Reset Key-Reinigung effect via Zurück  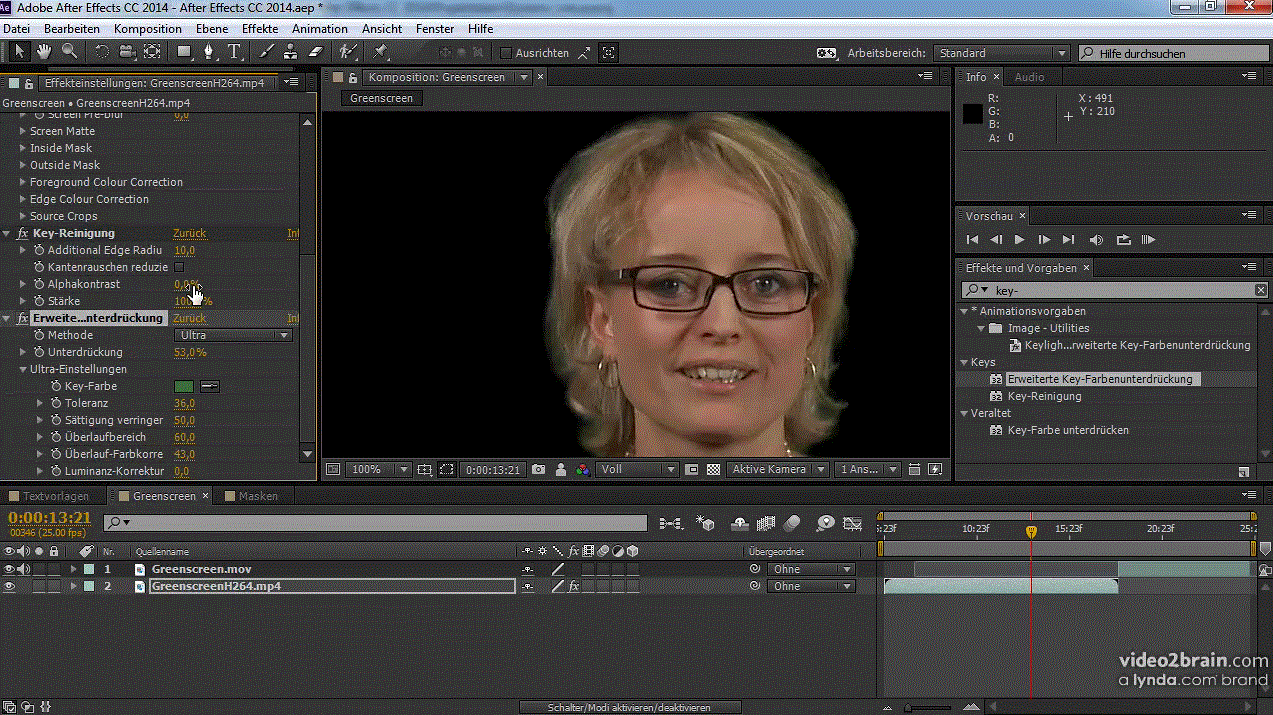coord(189,233)
